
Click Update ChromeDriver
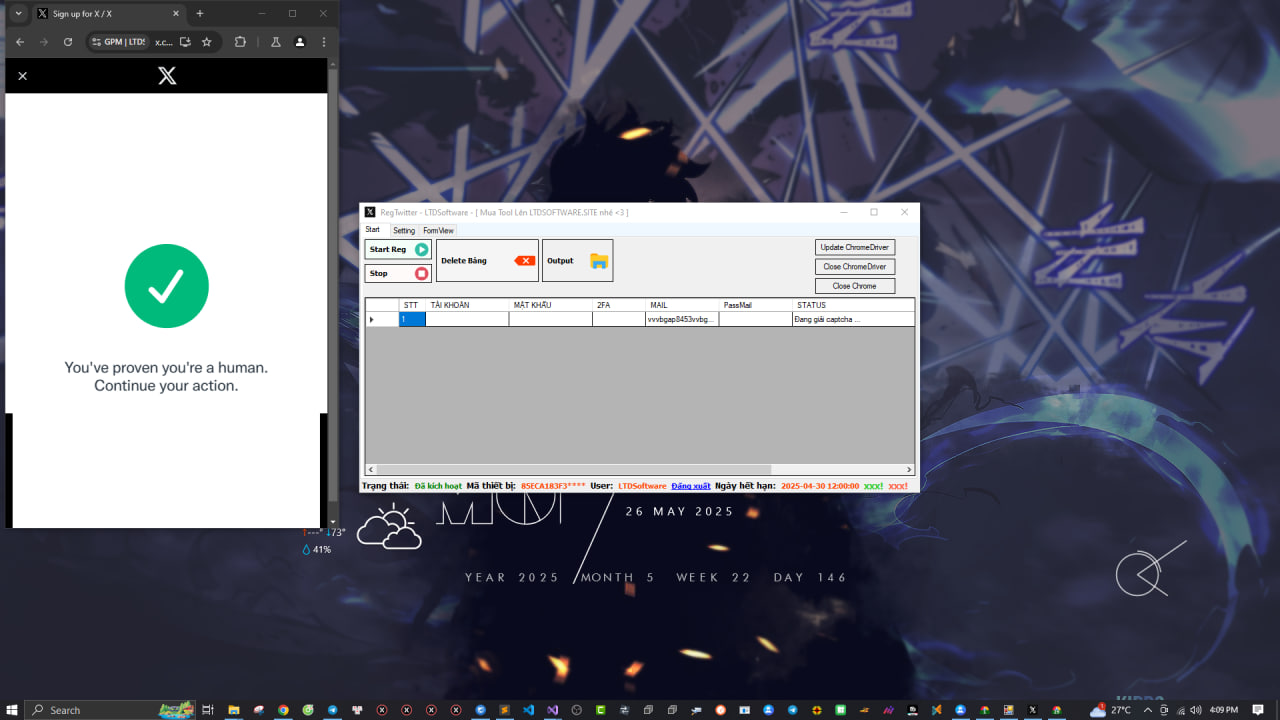[855, 247]
